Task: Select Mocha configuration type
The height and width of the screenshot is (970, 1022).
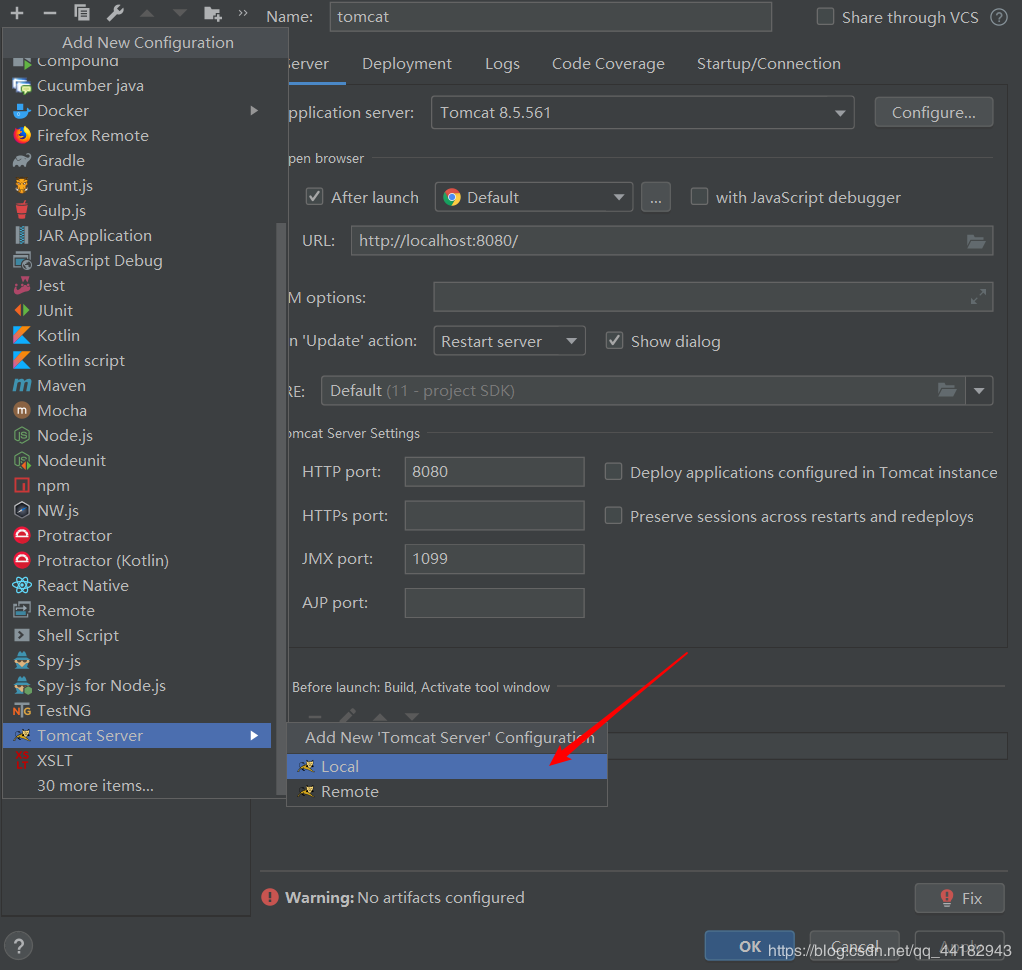Action: click(137, 411)
